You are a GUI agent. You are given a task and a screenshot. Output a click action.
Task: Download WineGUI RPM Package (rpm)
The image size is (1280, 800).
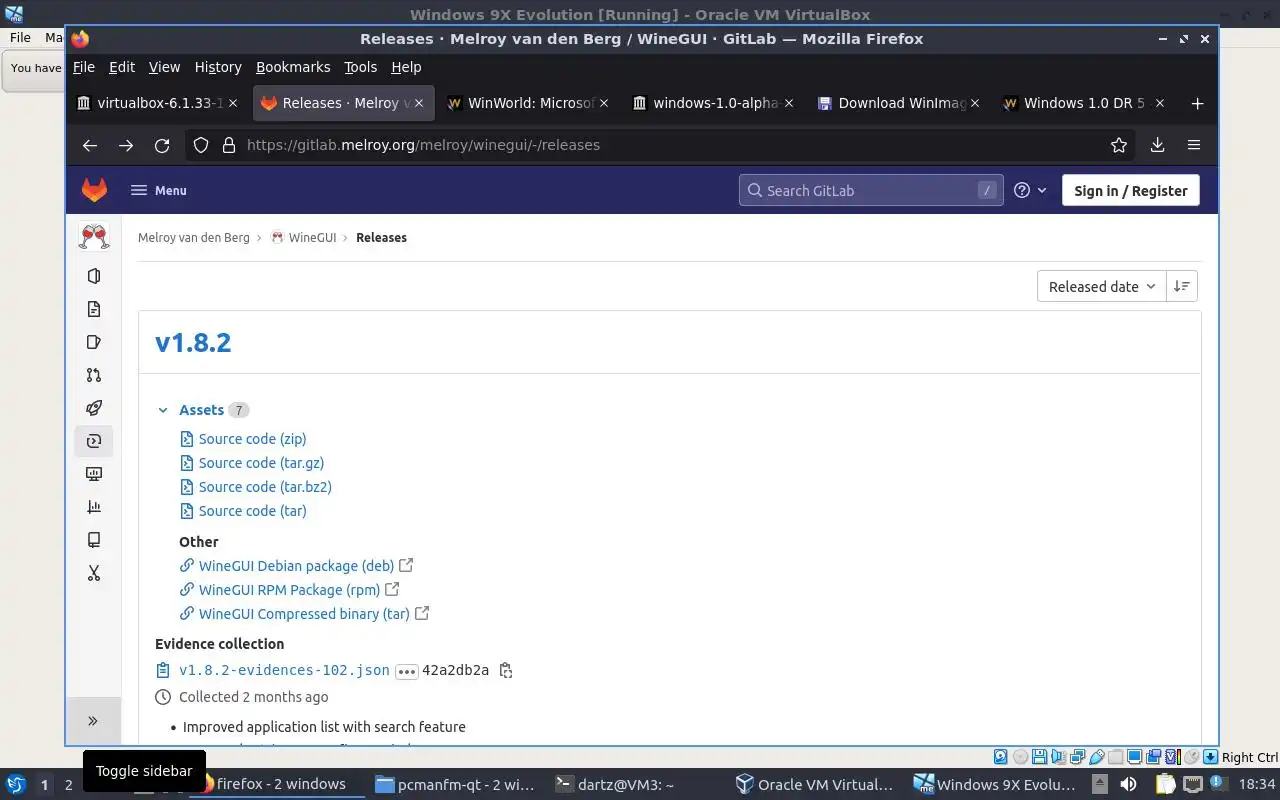tap(289, 590)
